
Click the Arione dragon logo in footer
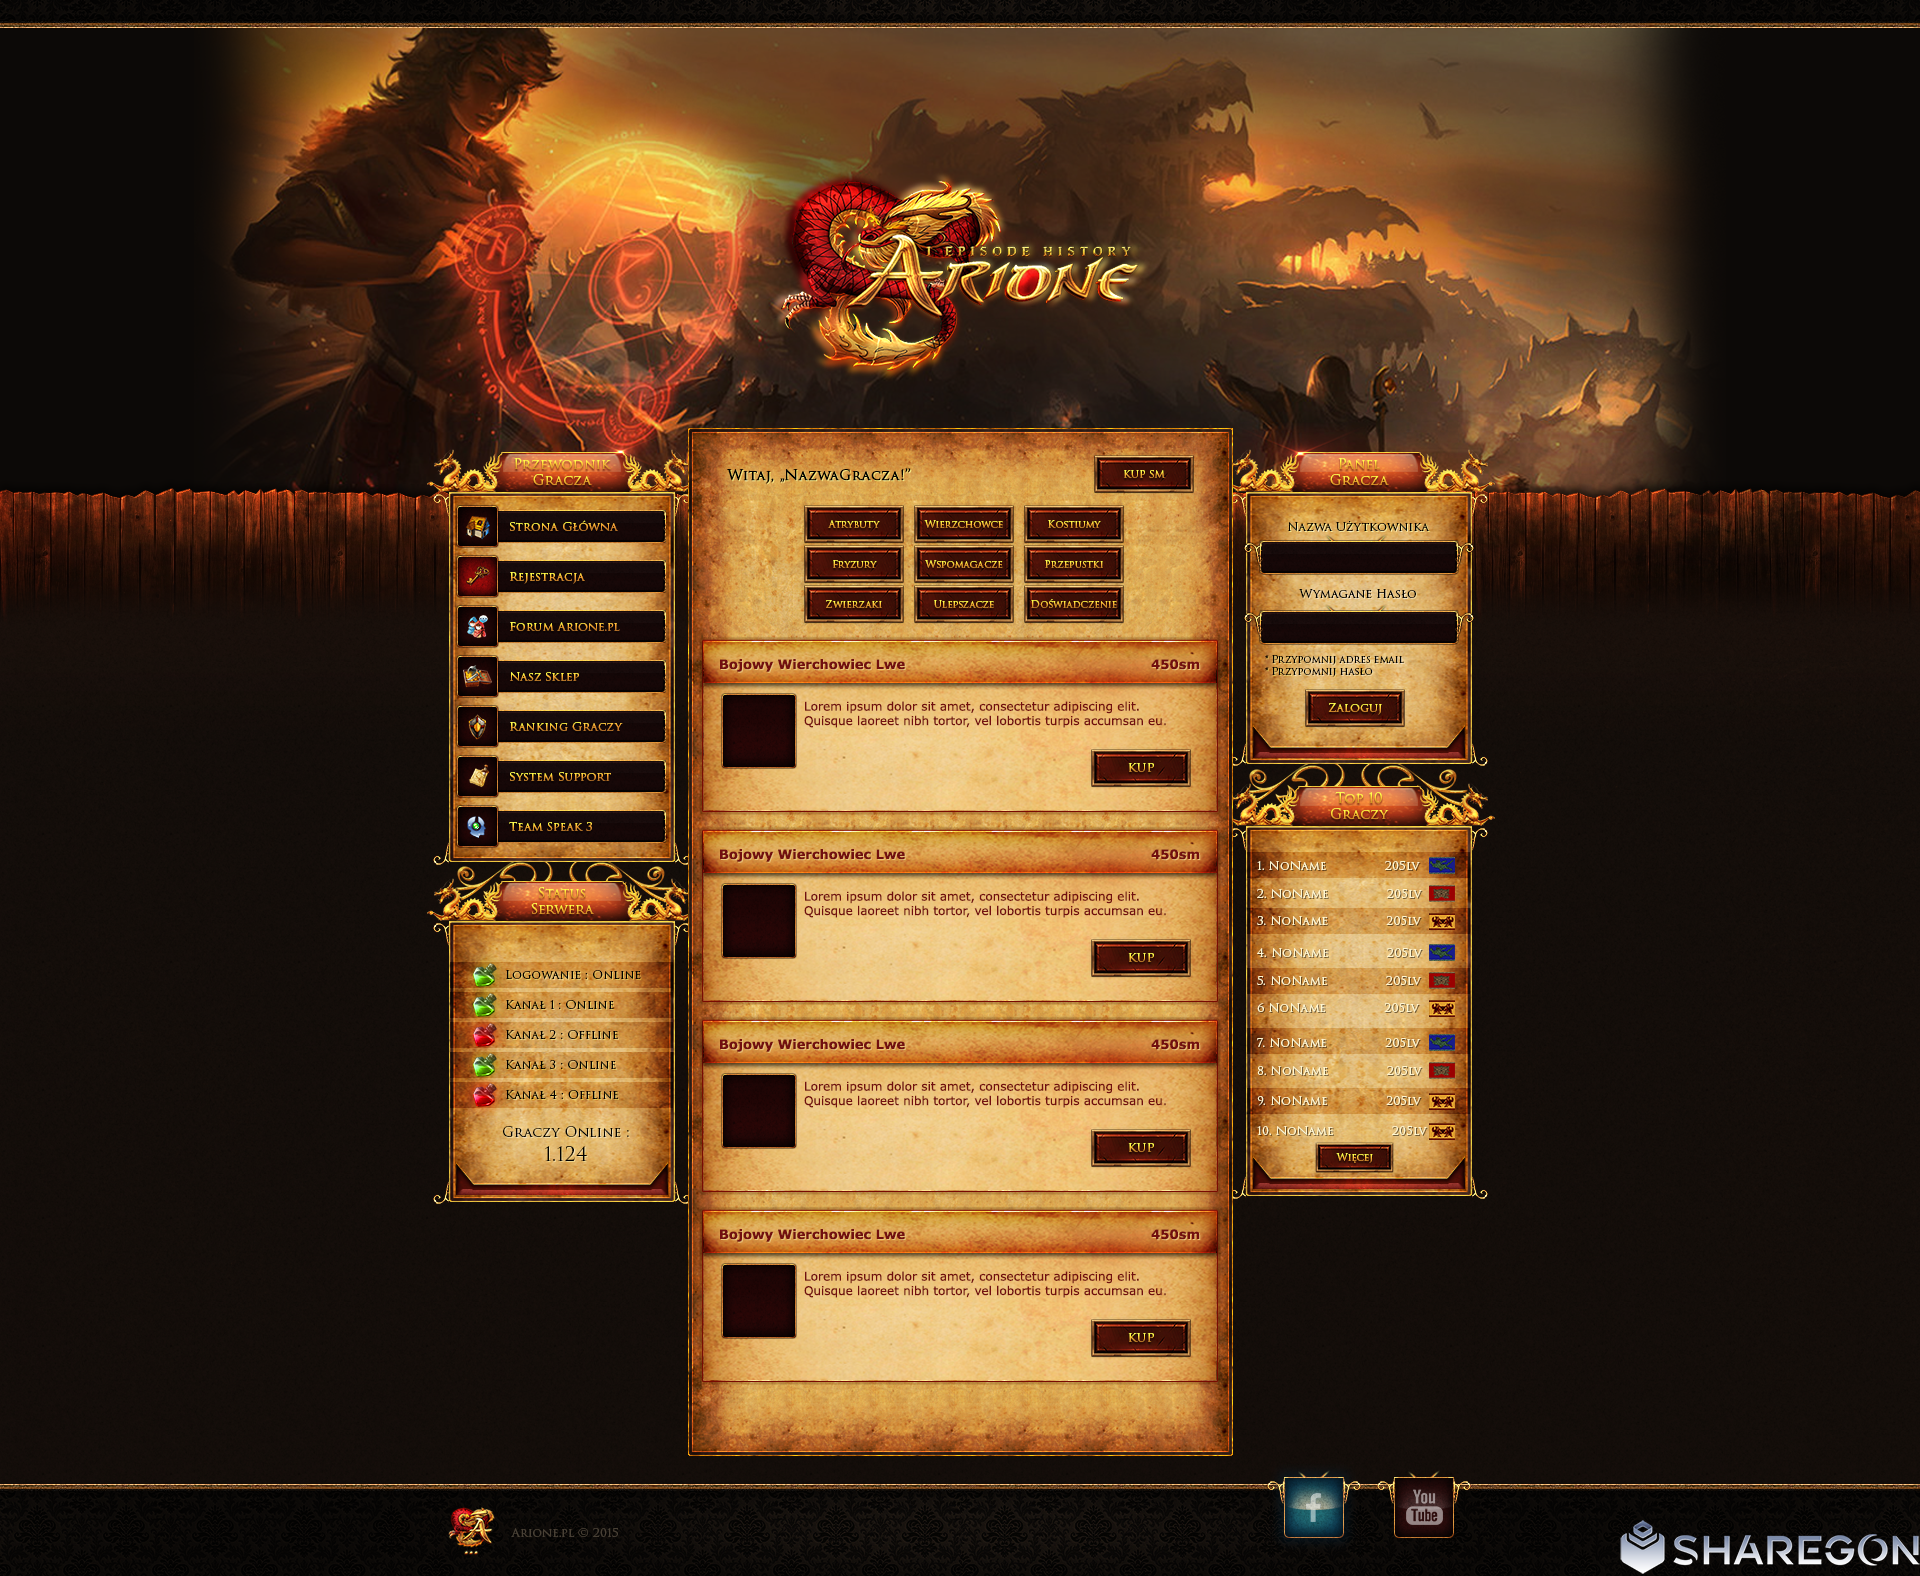point(471,1529)
